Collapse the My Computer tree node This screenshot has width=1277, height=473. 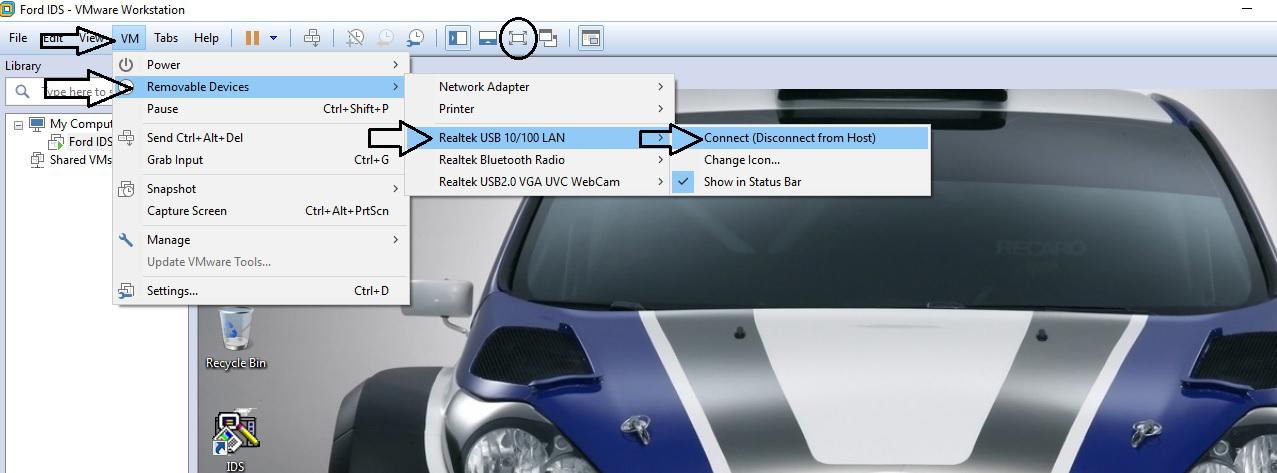pos(18,124)
